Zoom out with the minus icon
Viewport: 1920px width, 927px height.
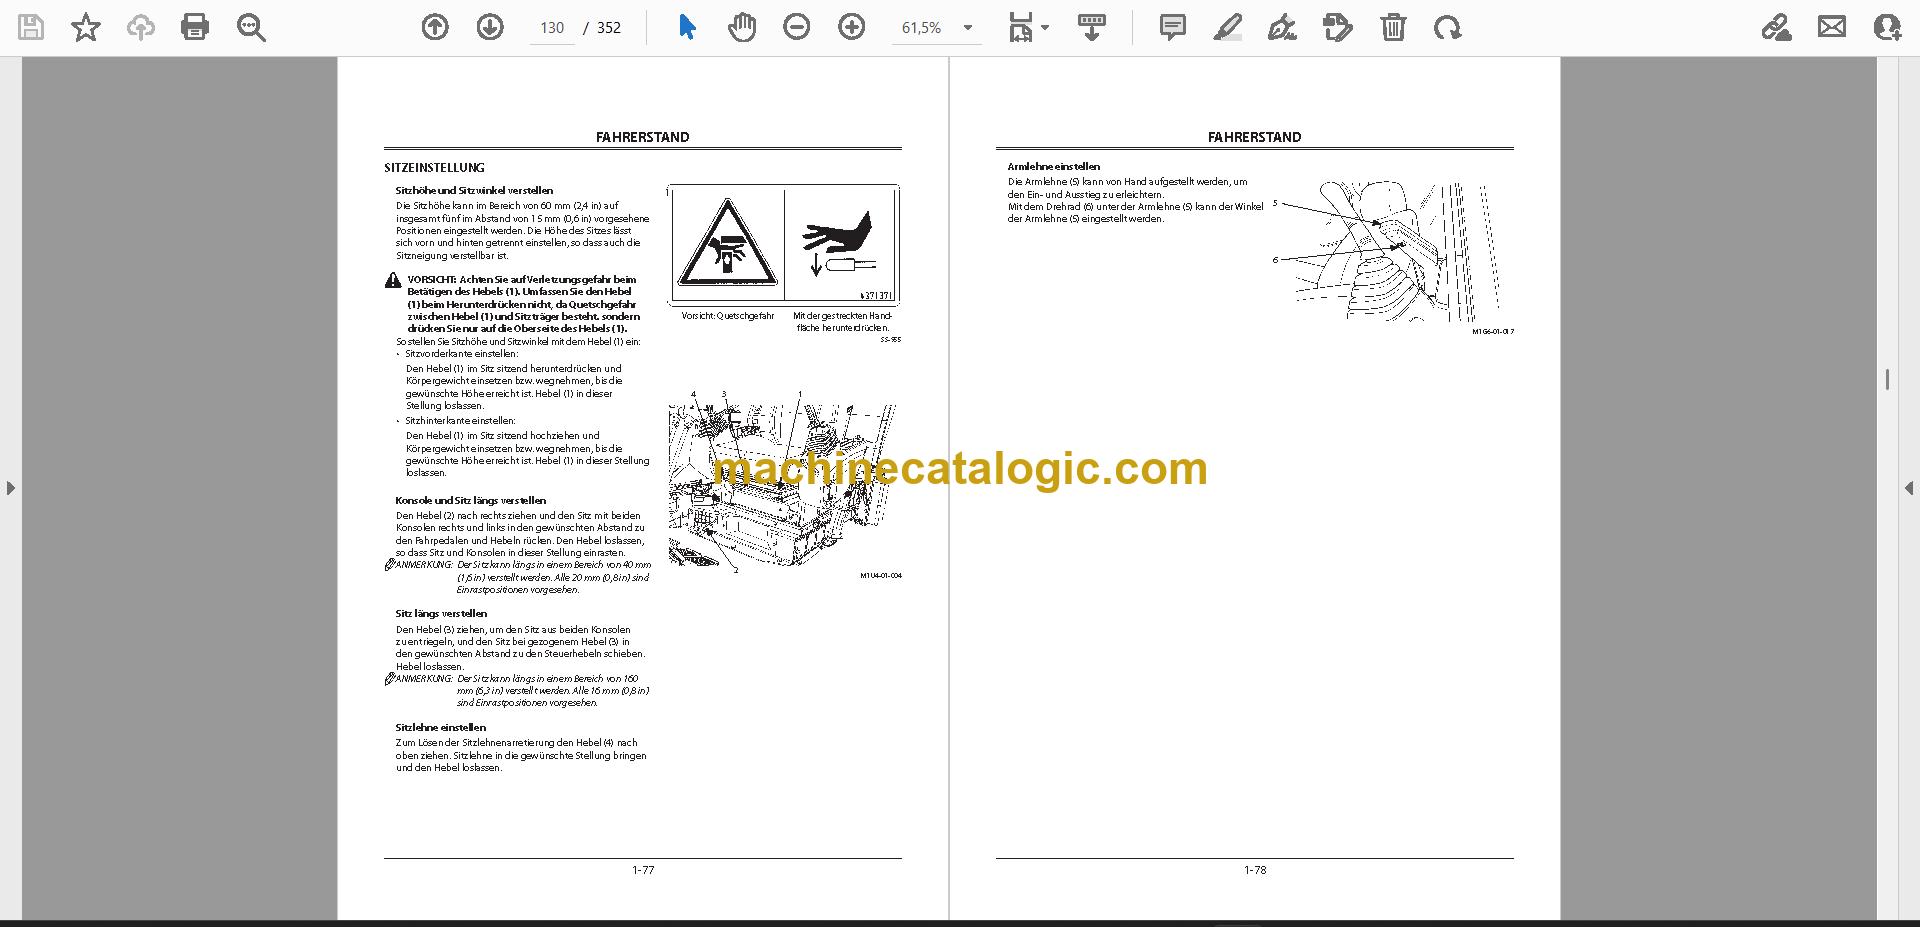point(797,27)
